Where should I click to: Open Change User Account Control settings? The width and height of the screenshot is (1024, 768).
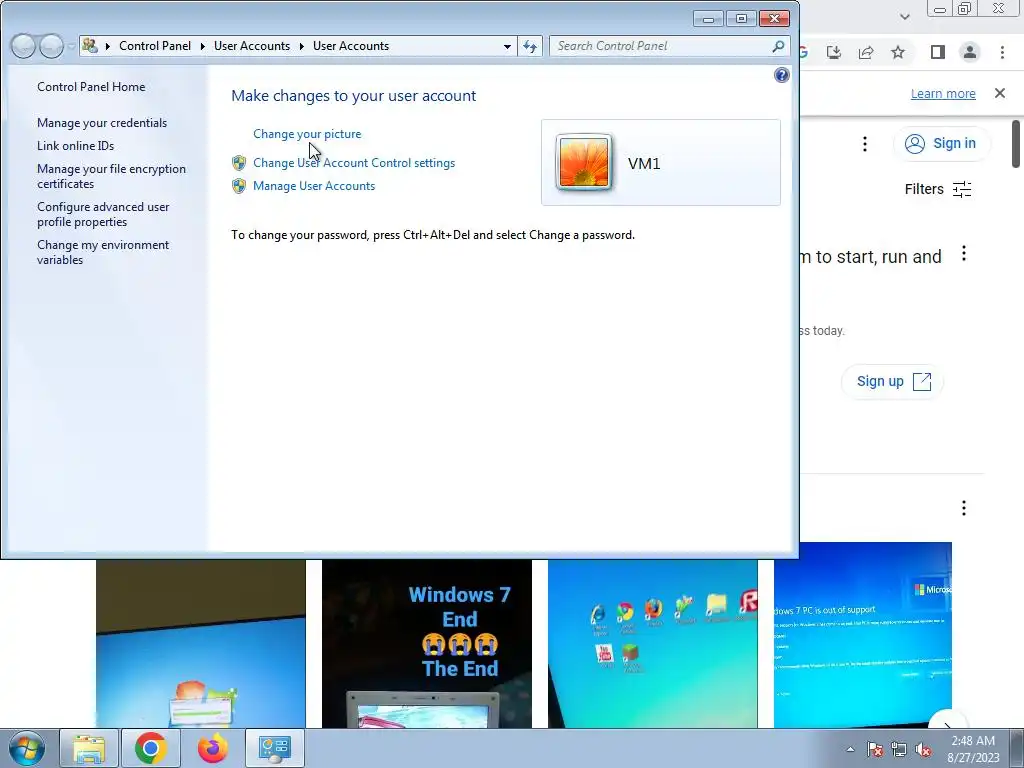354,163
